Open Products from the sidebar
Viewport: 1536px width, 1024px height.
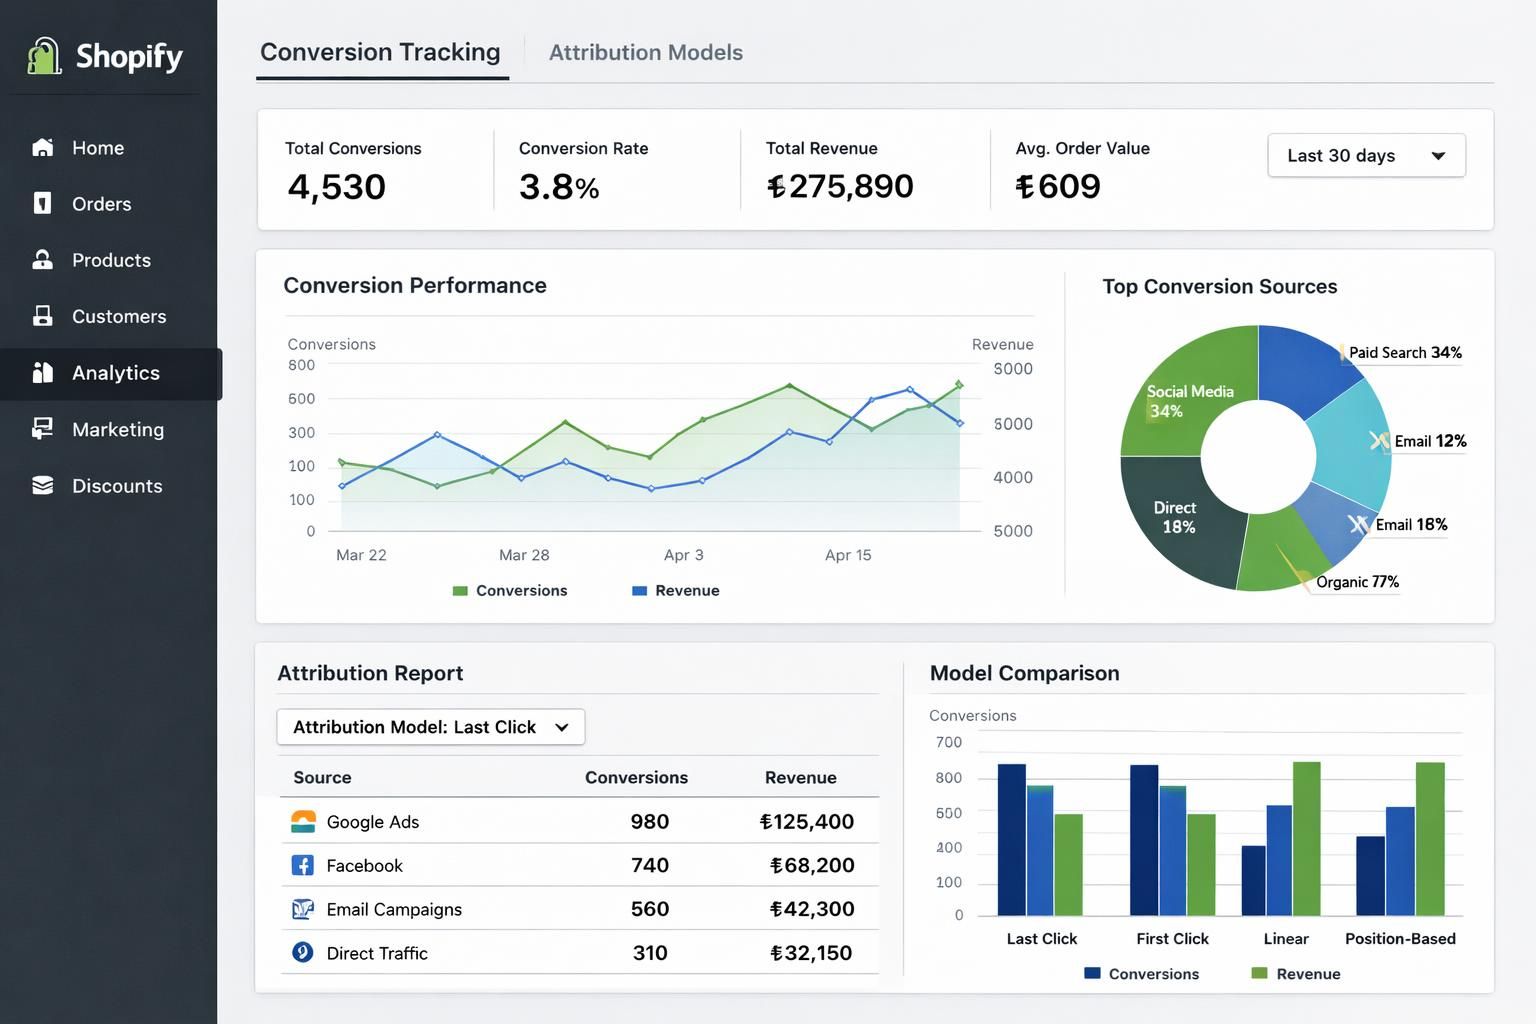[x=109, y=260]
